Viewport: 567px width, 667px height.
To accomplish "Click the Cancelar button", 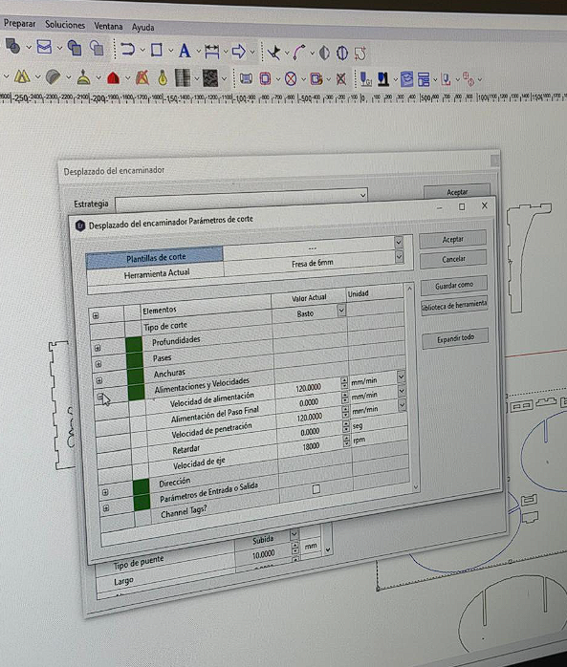I will tap(453, 259).
